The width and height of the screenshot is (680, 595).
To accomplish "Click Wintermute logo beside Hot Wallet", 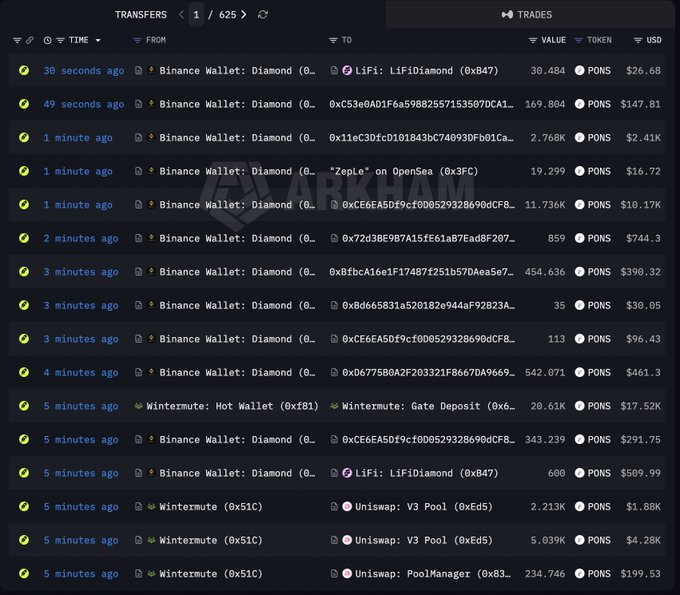I will coord(138,406).
